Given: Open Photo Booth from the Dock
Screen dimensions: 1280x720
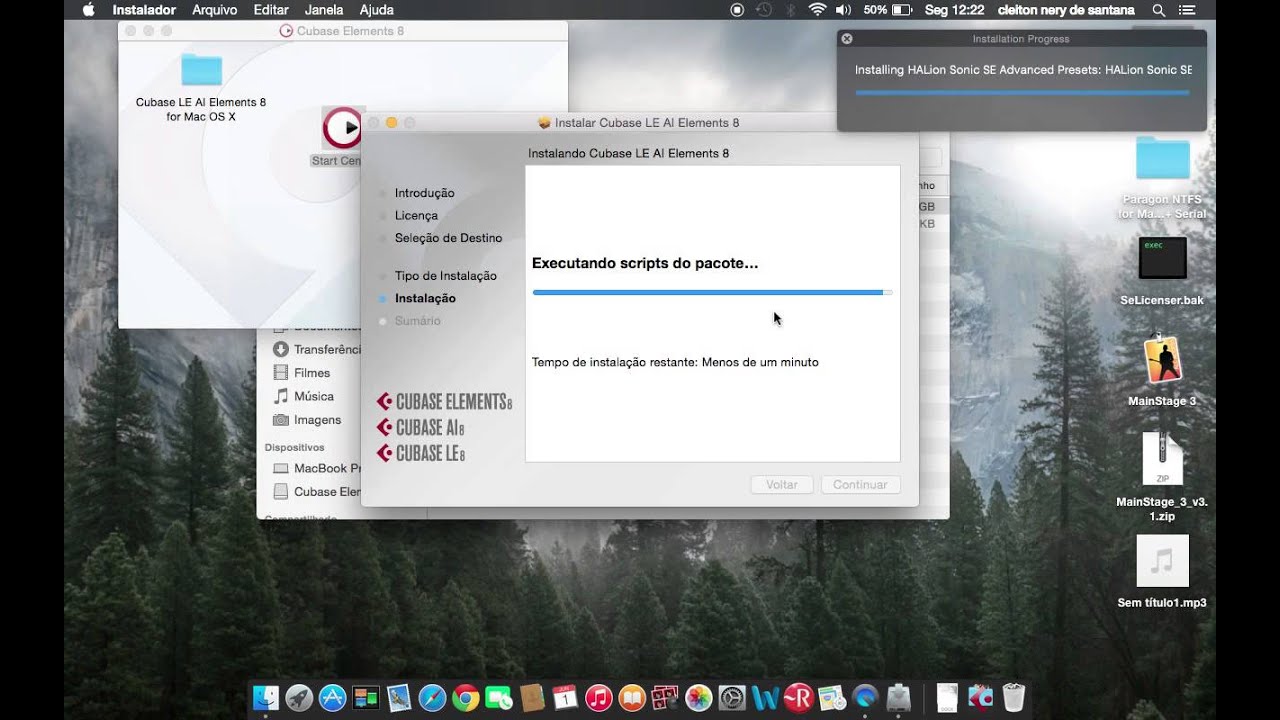Looking at the screenshot, I should click(x=665, y=697).
